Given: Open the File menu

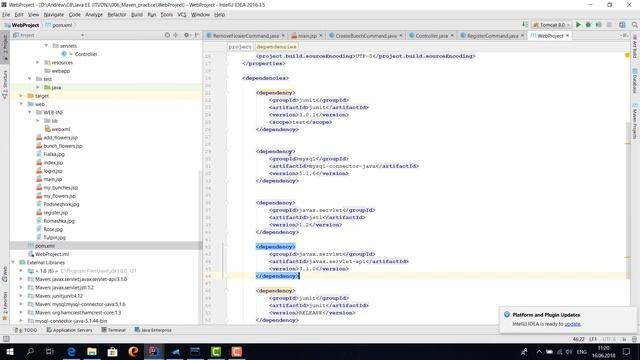Looking at the screenshot, I should (6, 15).
